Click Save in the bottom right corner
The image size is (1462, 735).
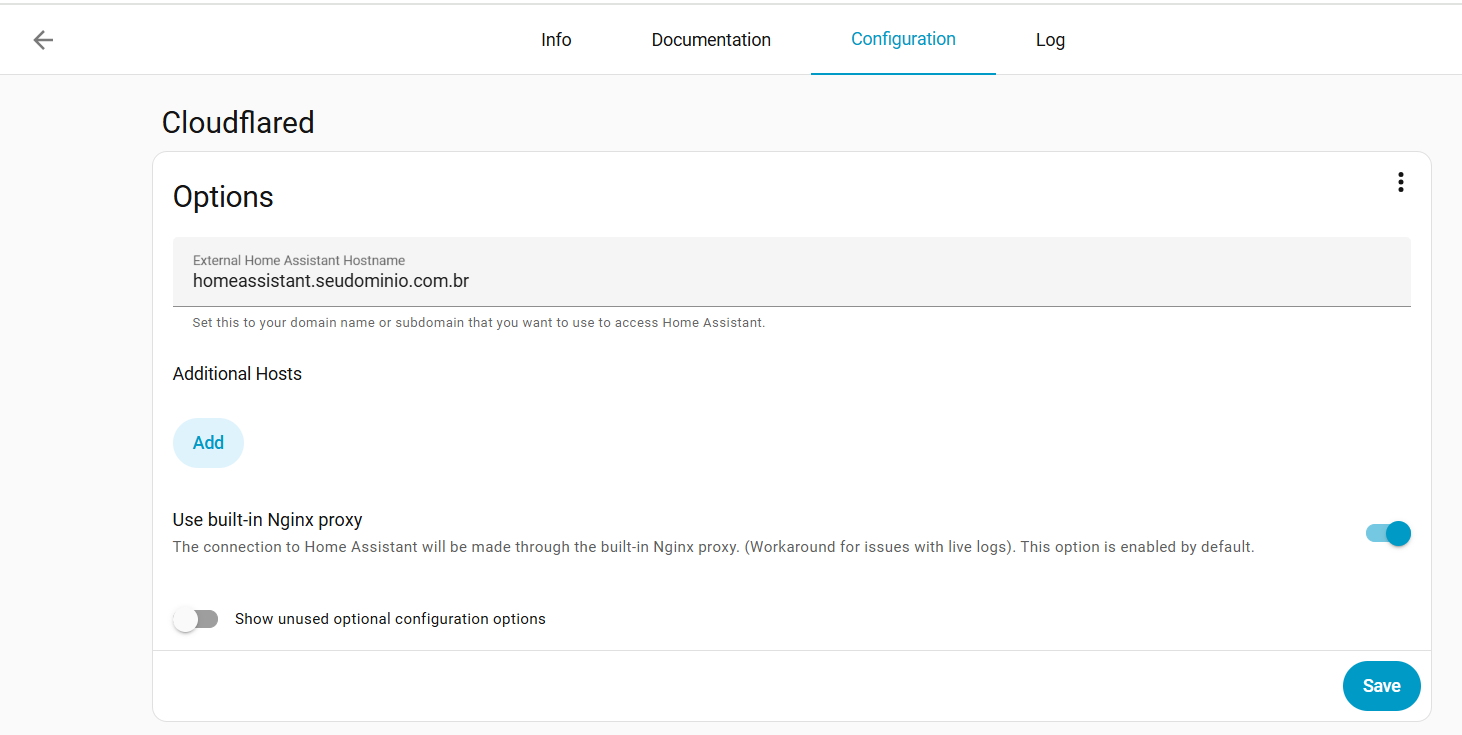tap(1381, 686)
